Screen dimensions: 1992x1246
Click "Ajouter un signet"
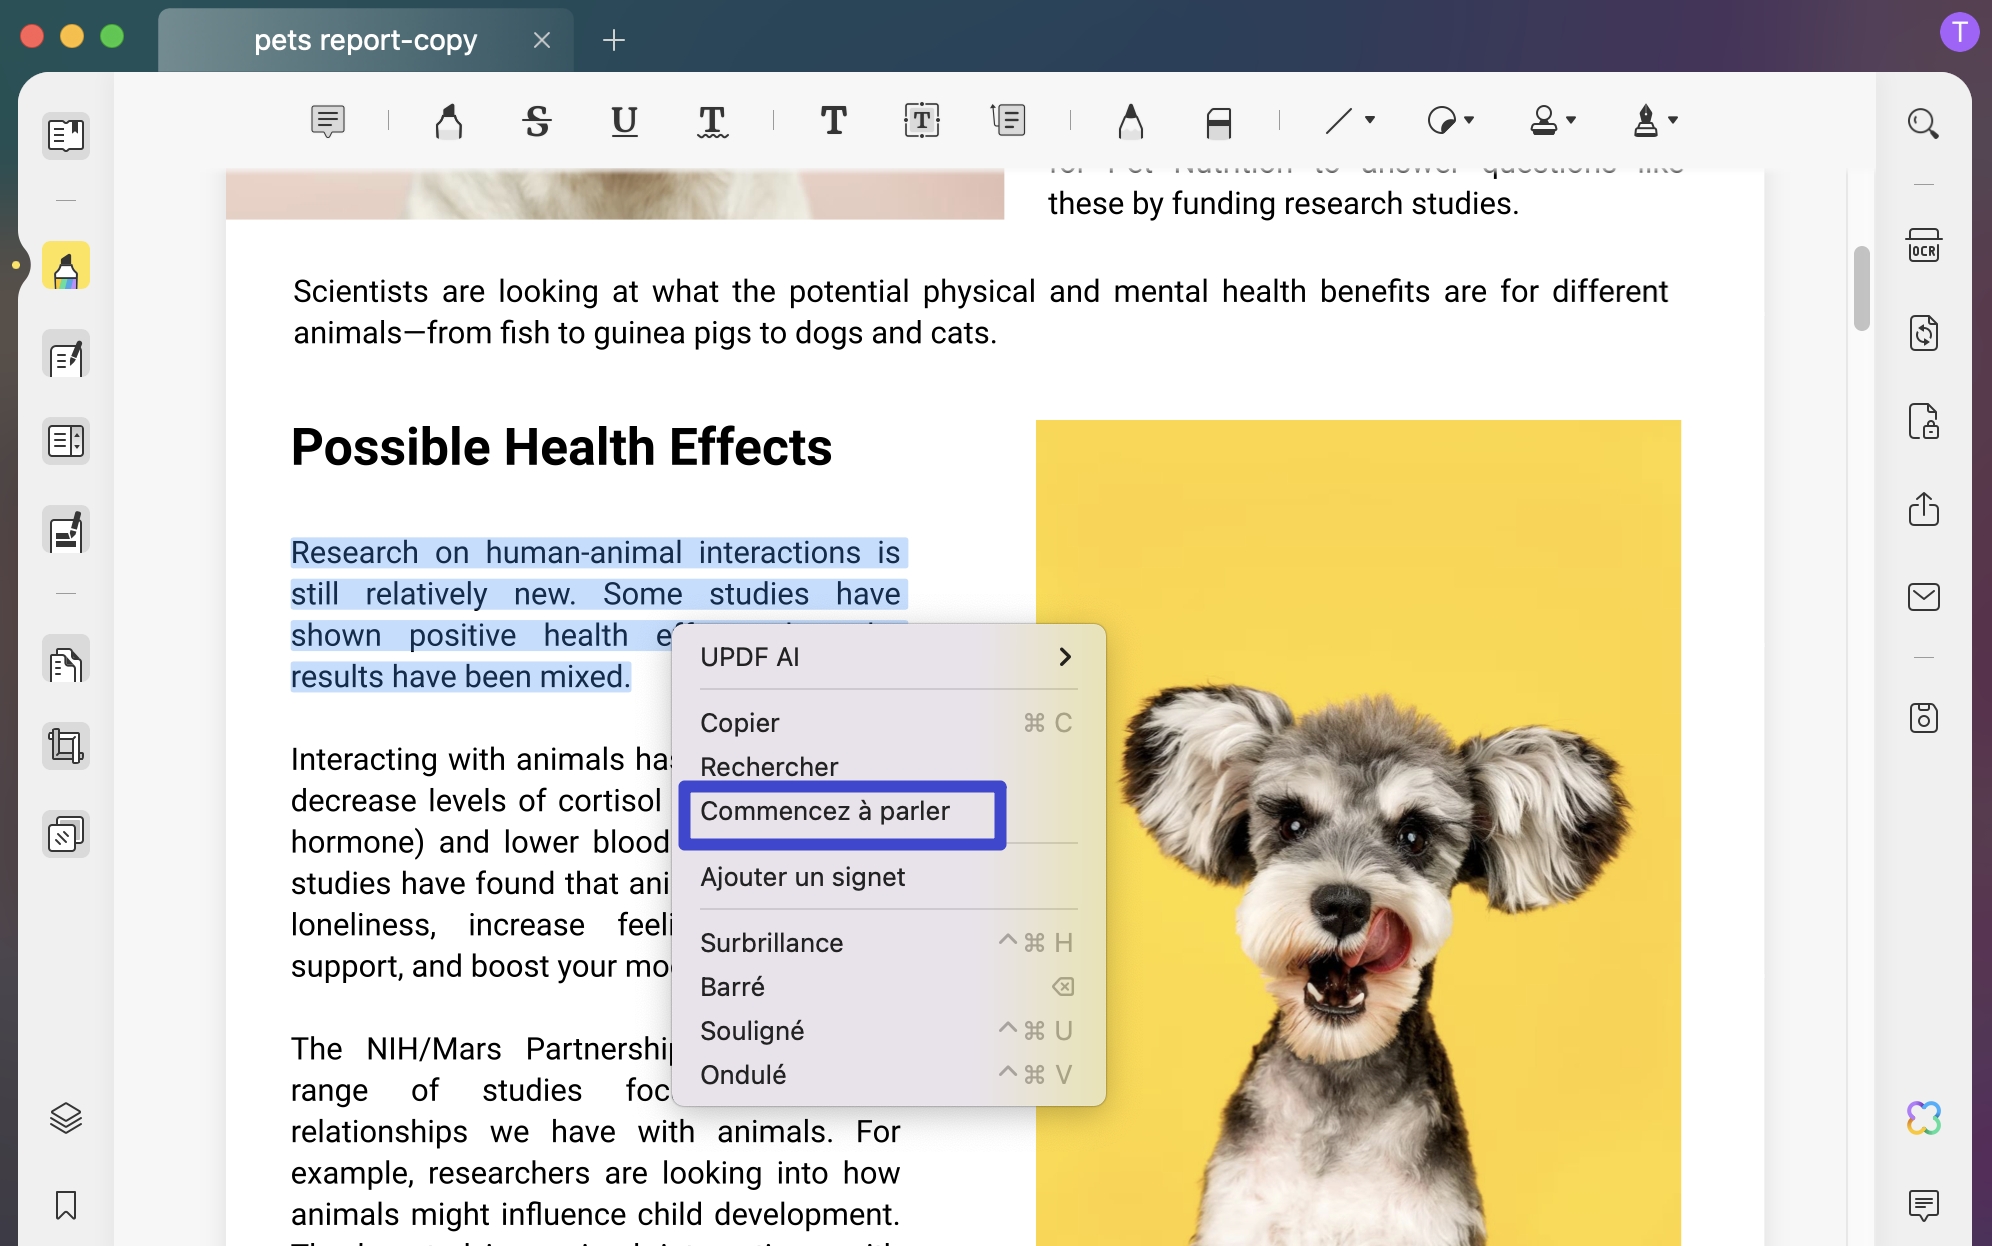click(x=803, y=877)
